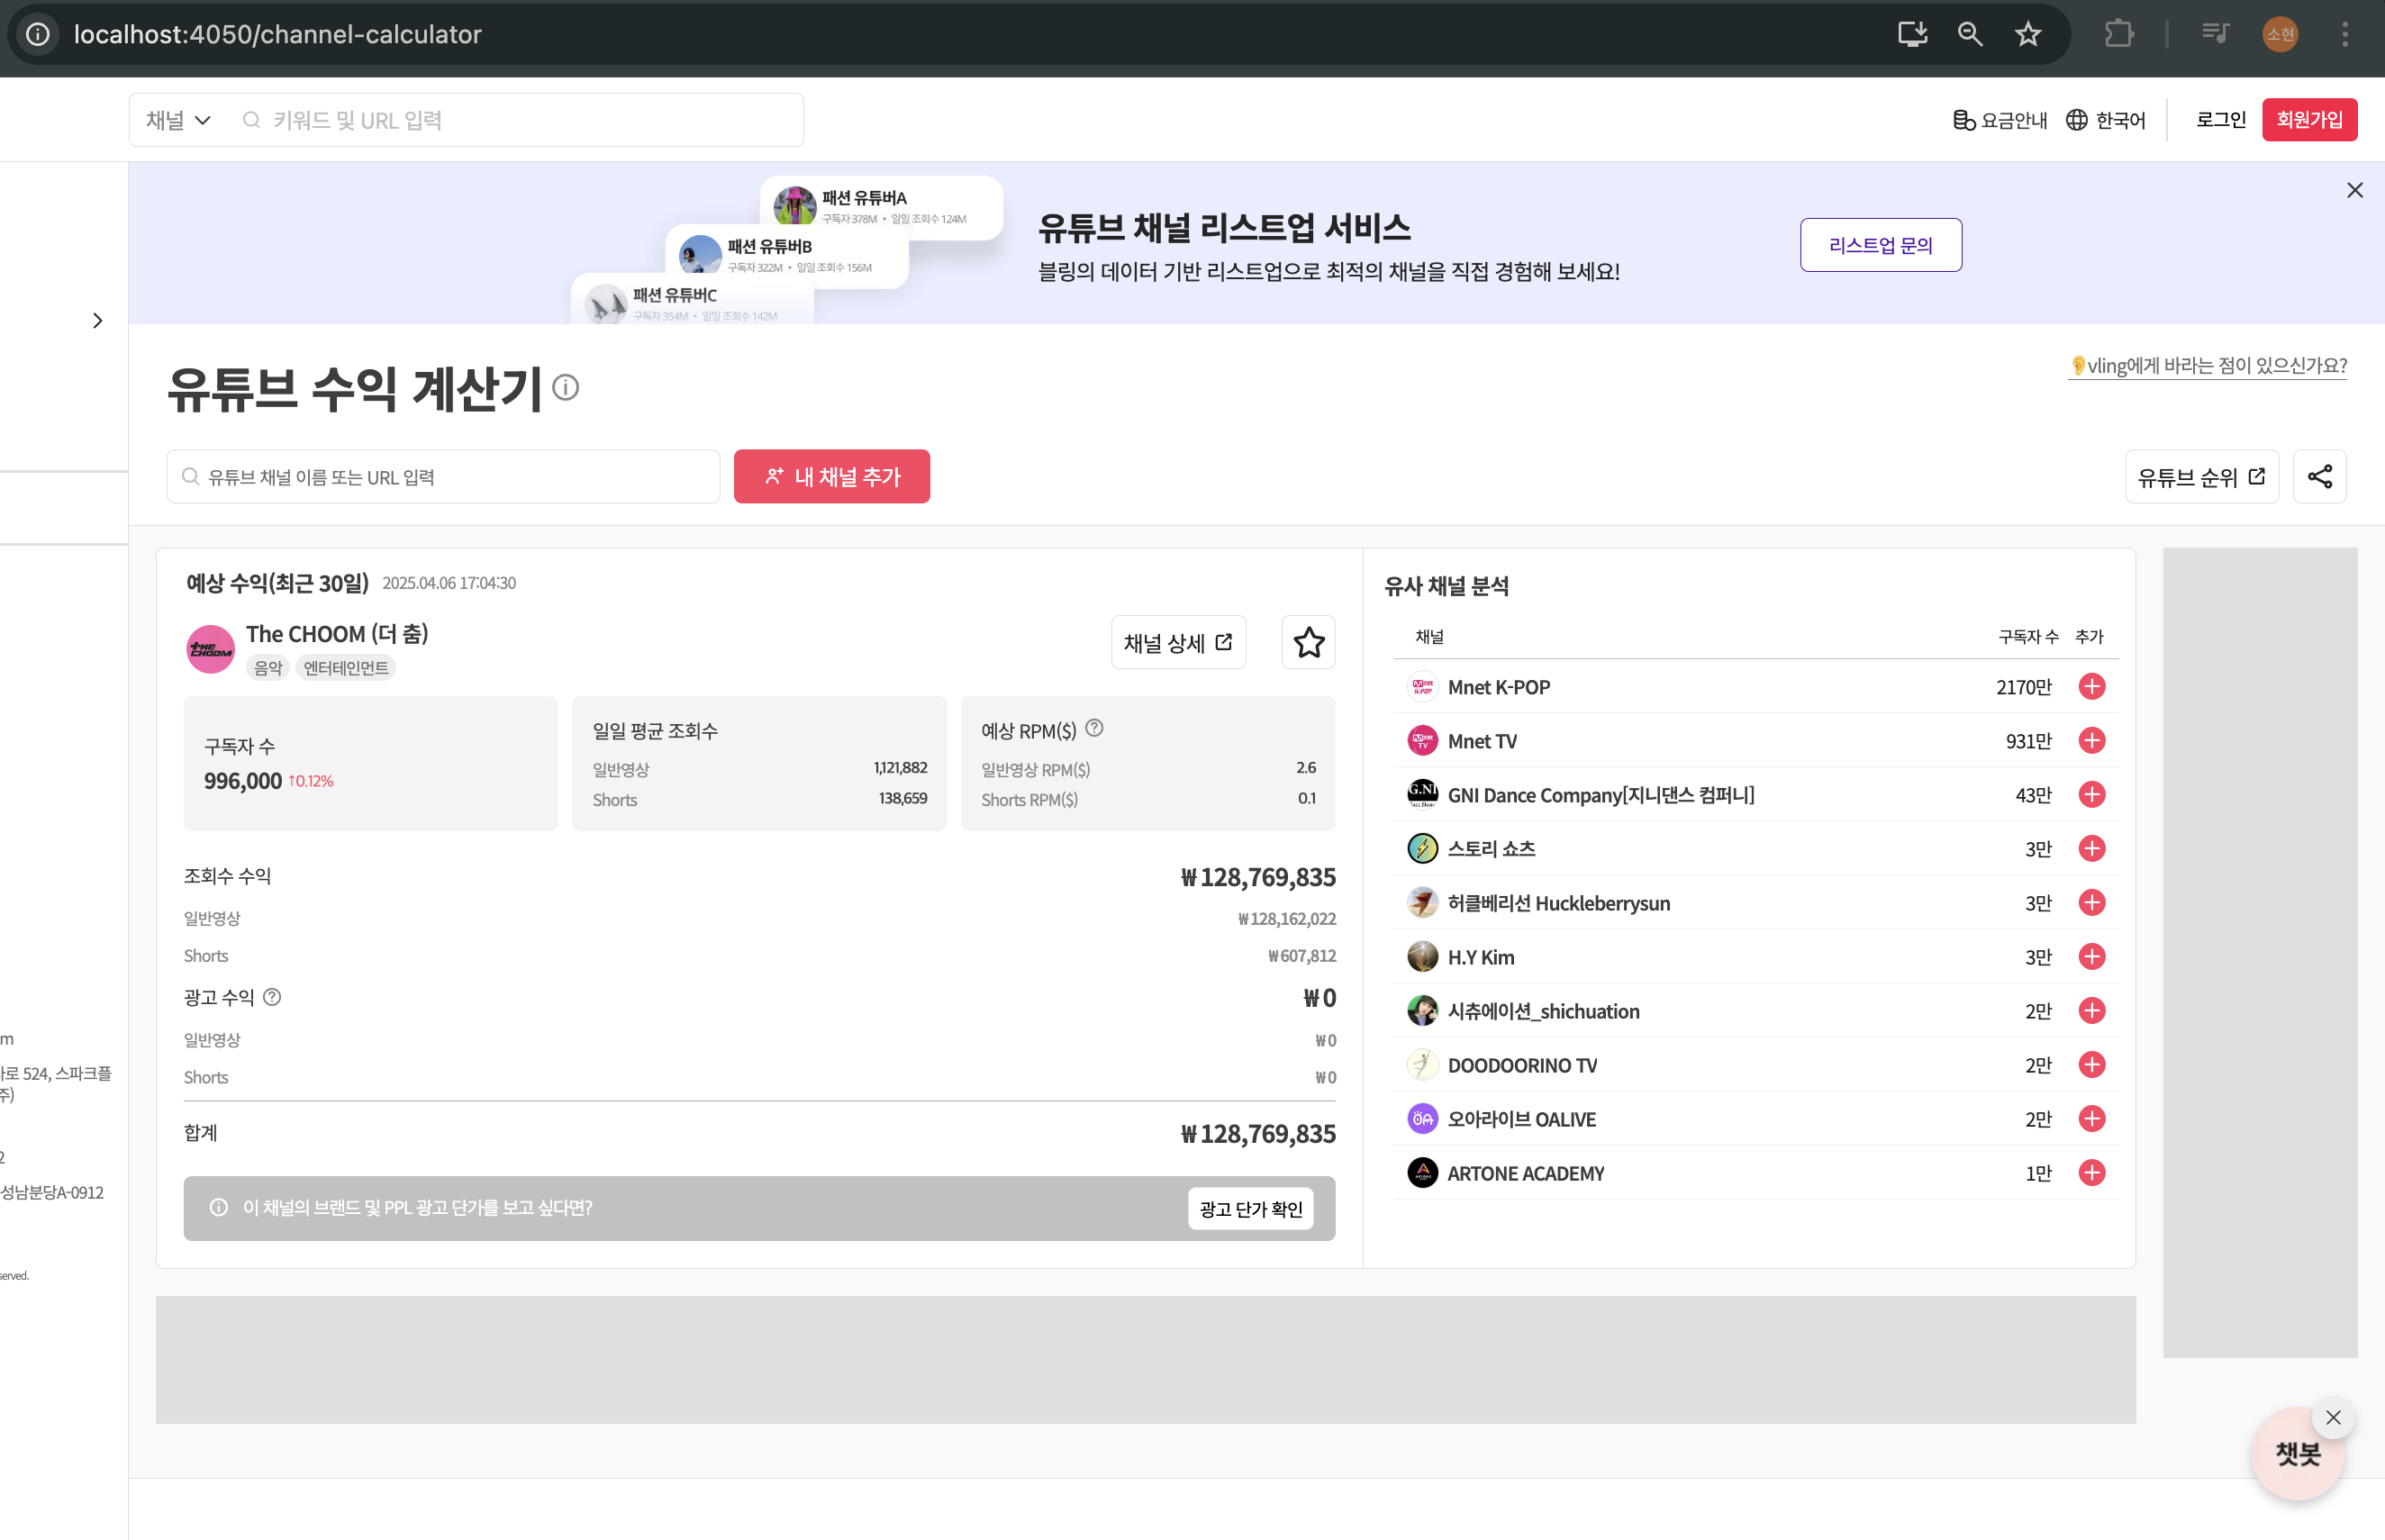Viewport: 2385px width, 1540px height.
Task: Open browser three-dot menu
Action: tap(2344, 34)
